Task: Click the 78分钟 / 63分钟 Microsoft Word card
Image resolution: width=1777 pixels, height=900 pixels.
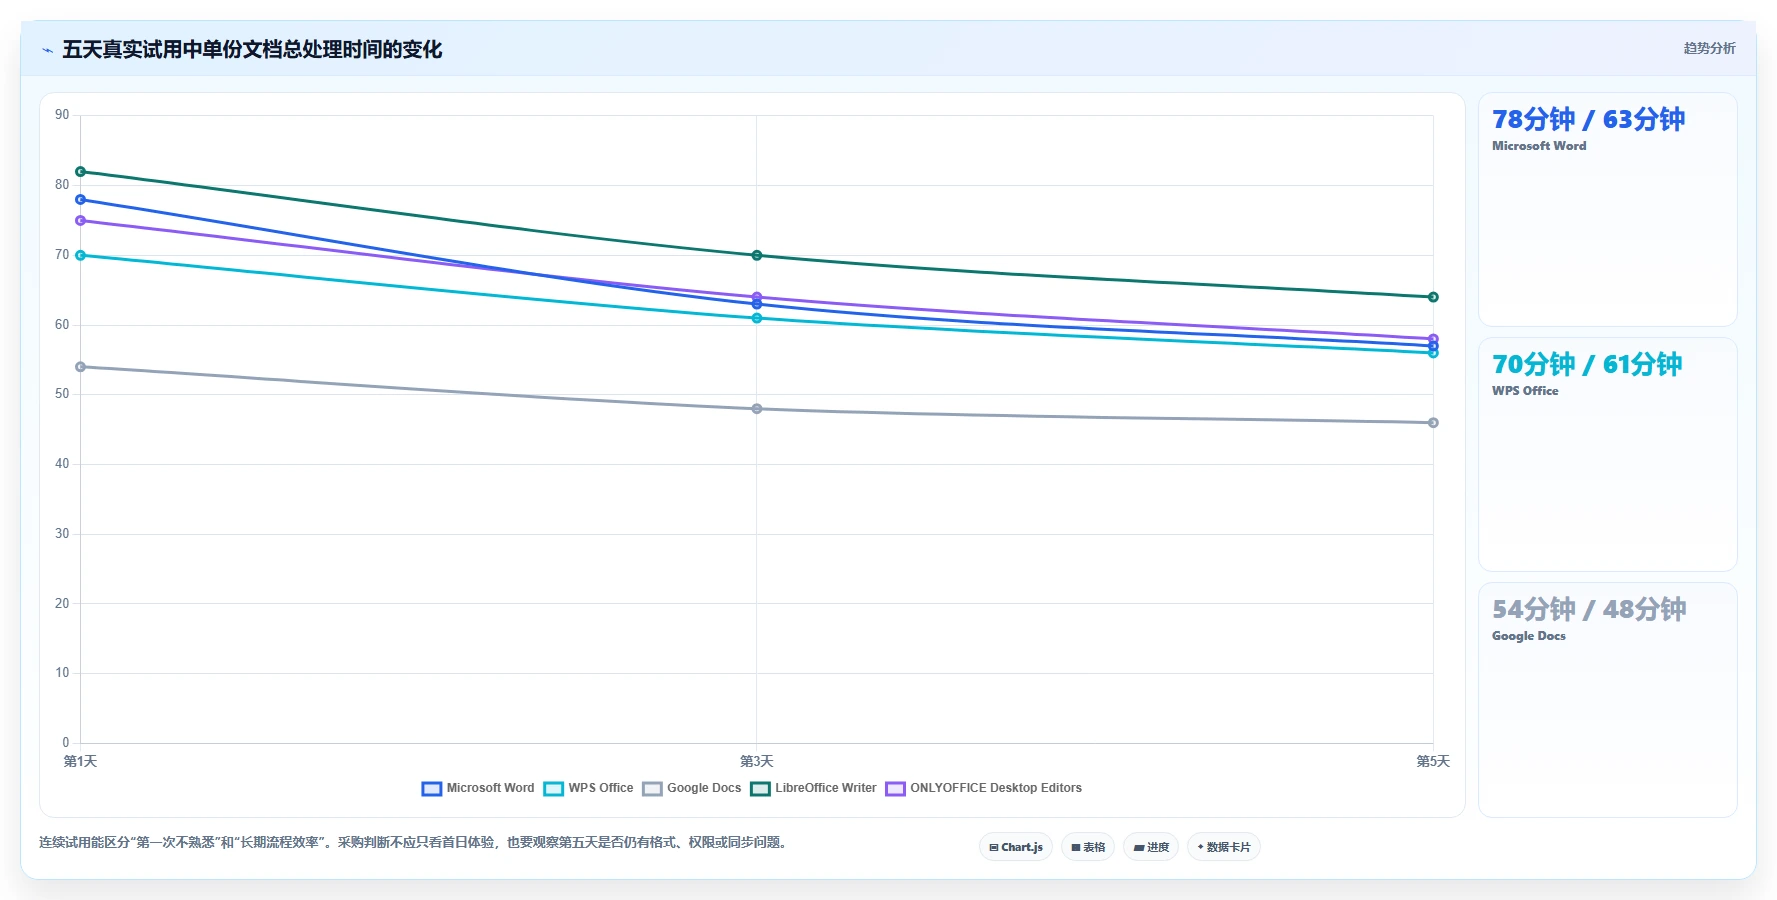Action: click(x=1607, y=210)
